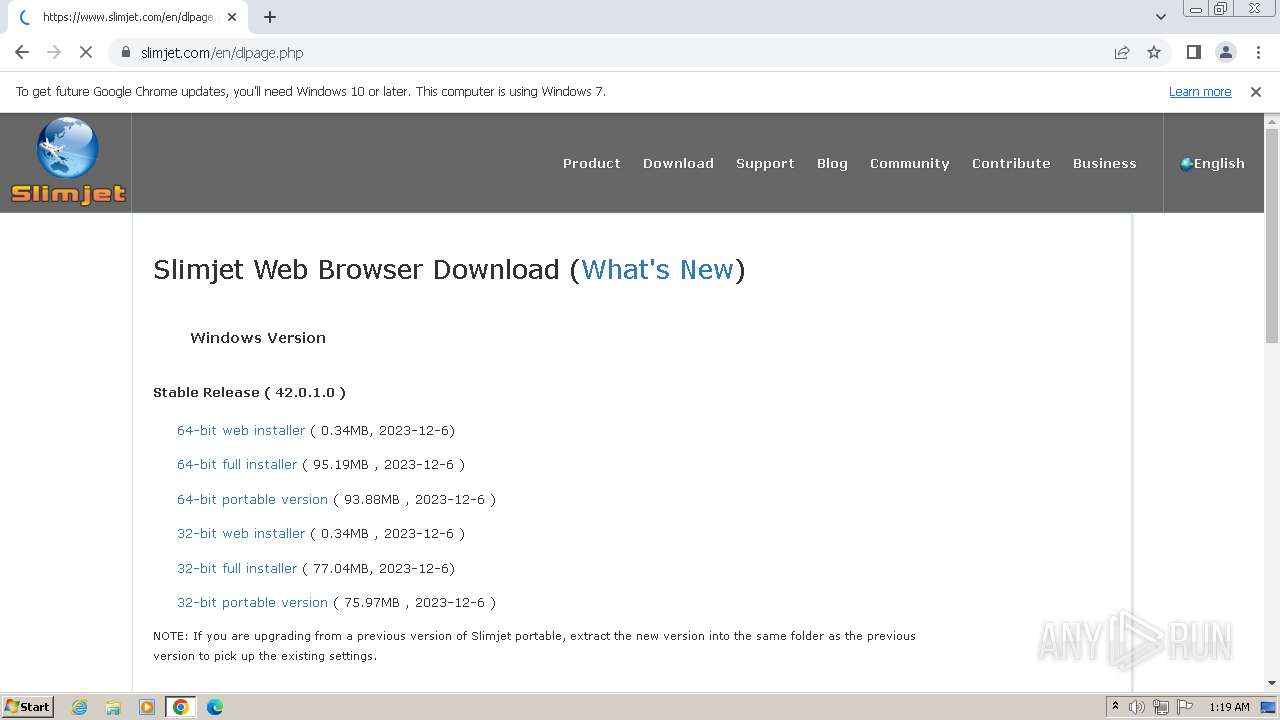The height and width of the screenshot is (720, 1280).
Task: Download the 32-bit web installer
Action: [241, 533]
